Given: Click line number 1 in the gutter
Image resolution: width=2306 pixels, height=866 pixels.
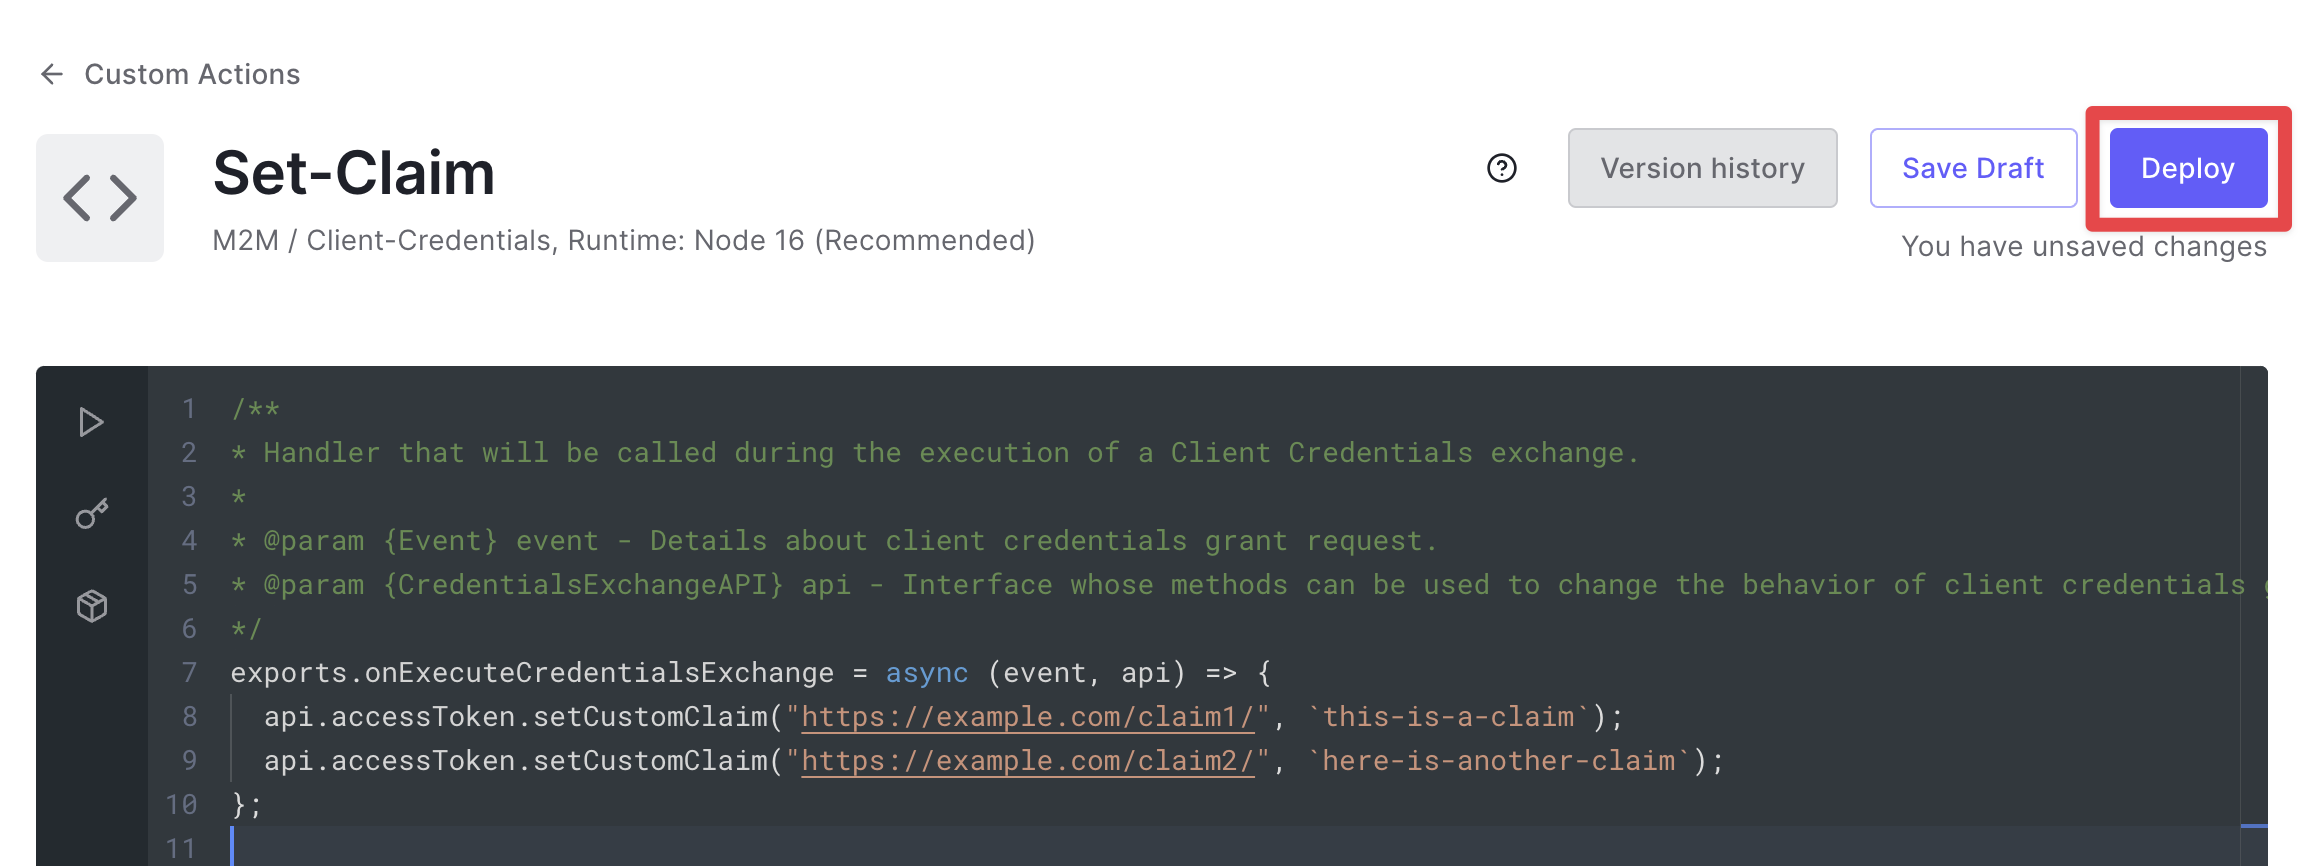Looking at the screenshot, I should coord(189,408).
